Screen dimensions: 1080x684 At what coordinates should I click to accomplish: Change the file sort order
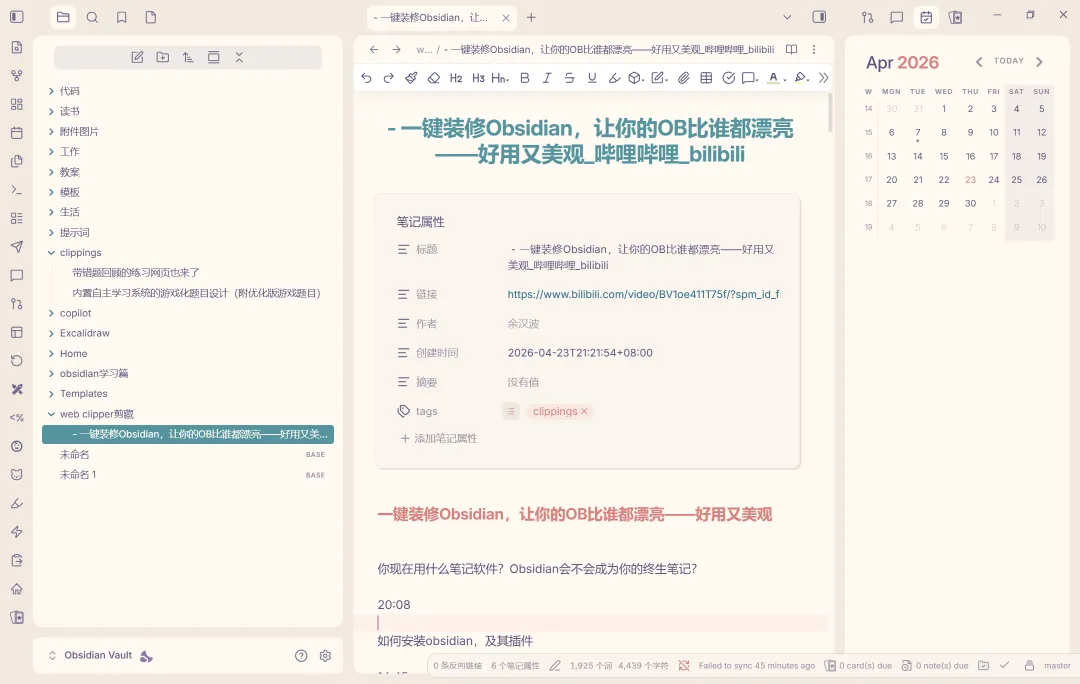coord(188,57)
